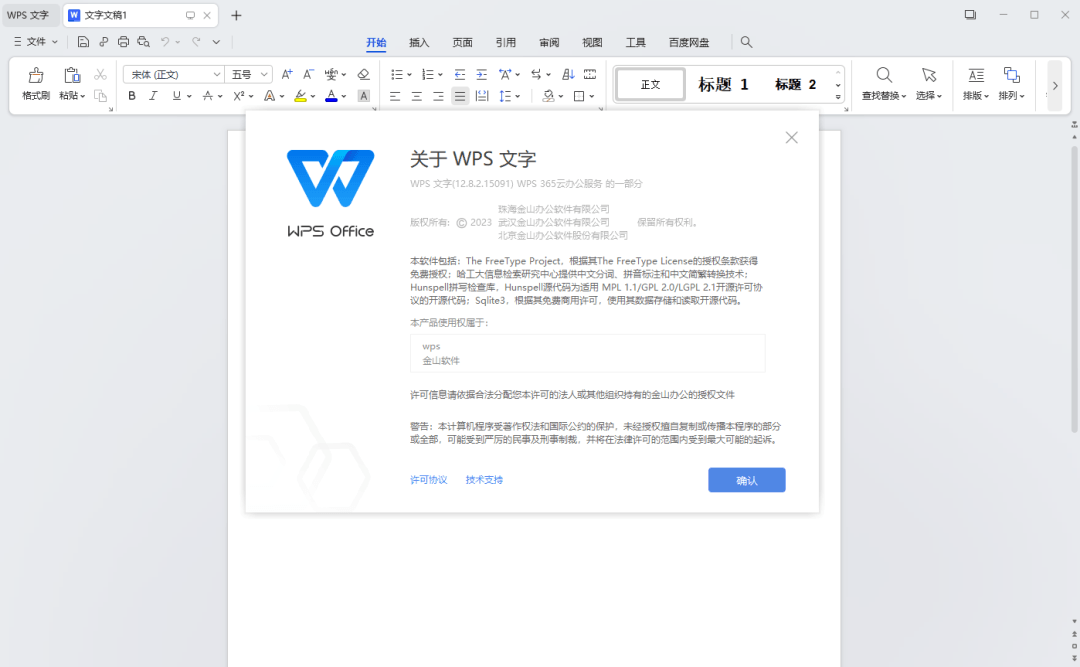
Task: Toggle numbered list
Action: click(x=428, y=74)
